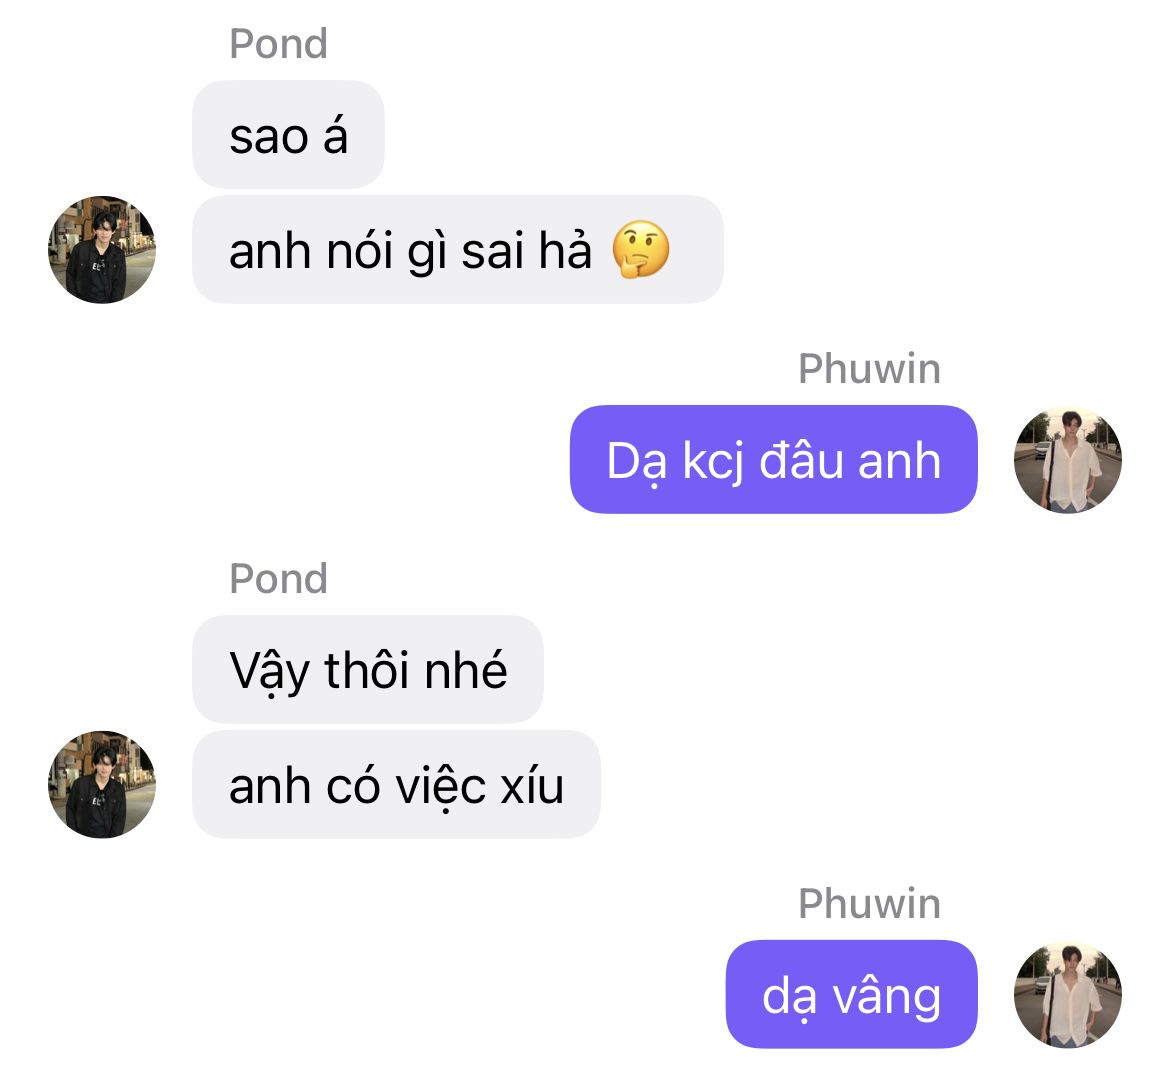The height and width of the screenshot is (1079, 1170).
Task: Click Phuwin's avatar beside 'Dạ kcj đâu anh'
Action: [x=1068, y=460]
